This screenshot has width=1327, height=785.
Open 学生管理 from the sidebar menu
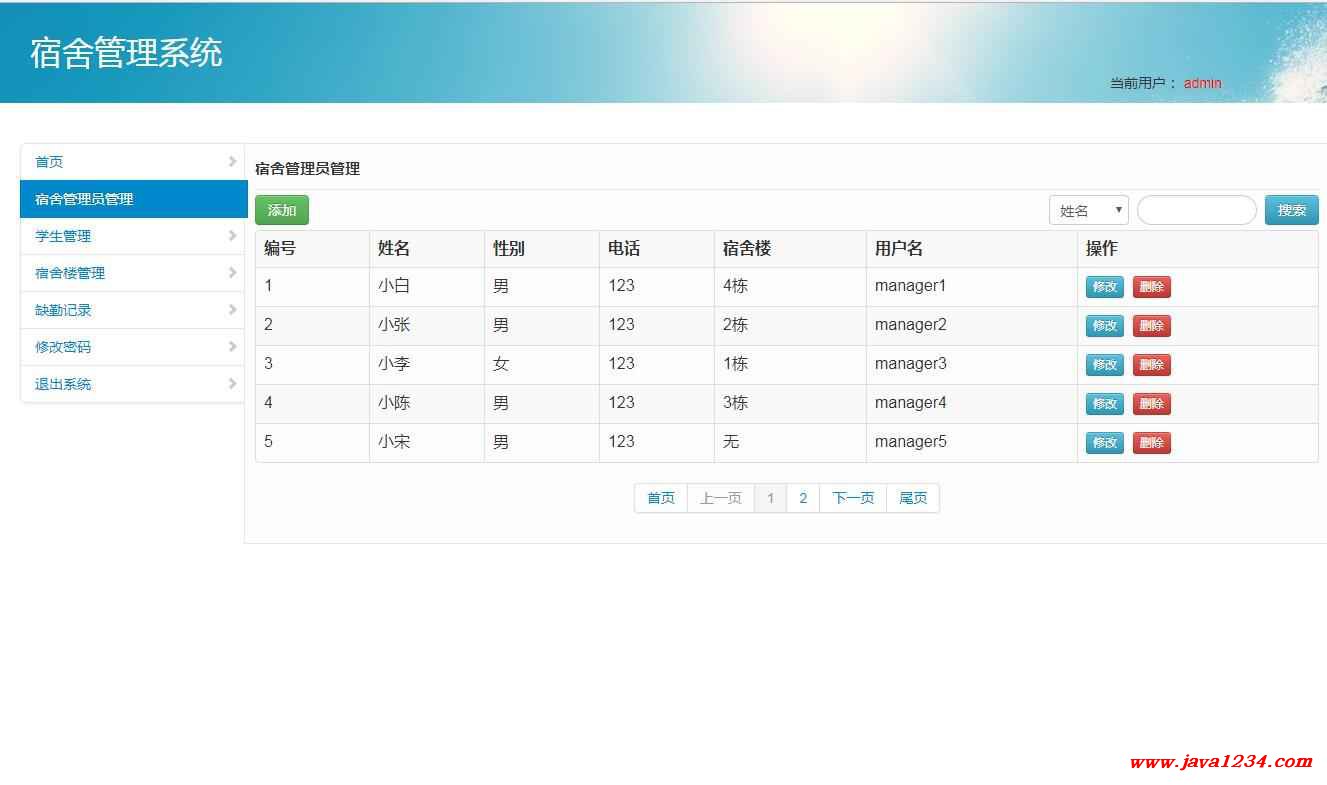point(63,236)
